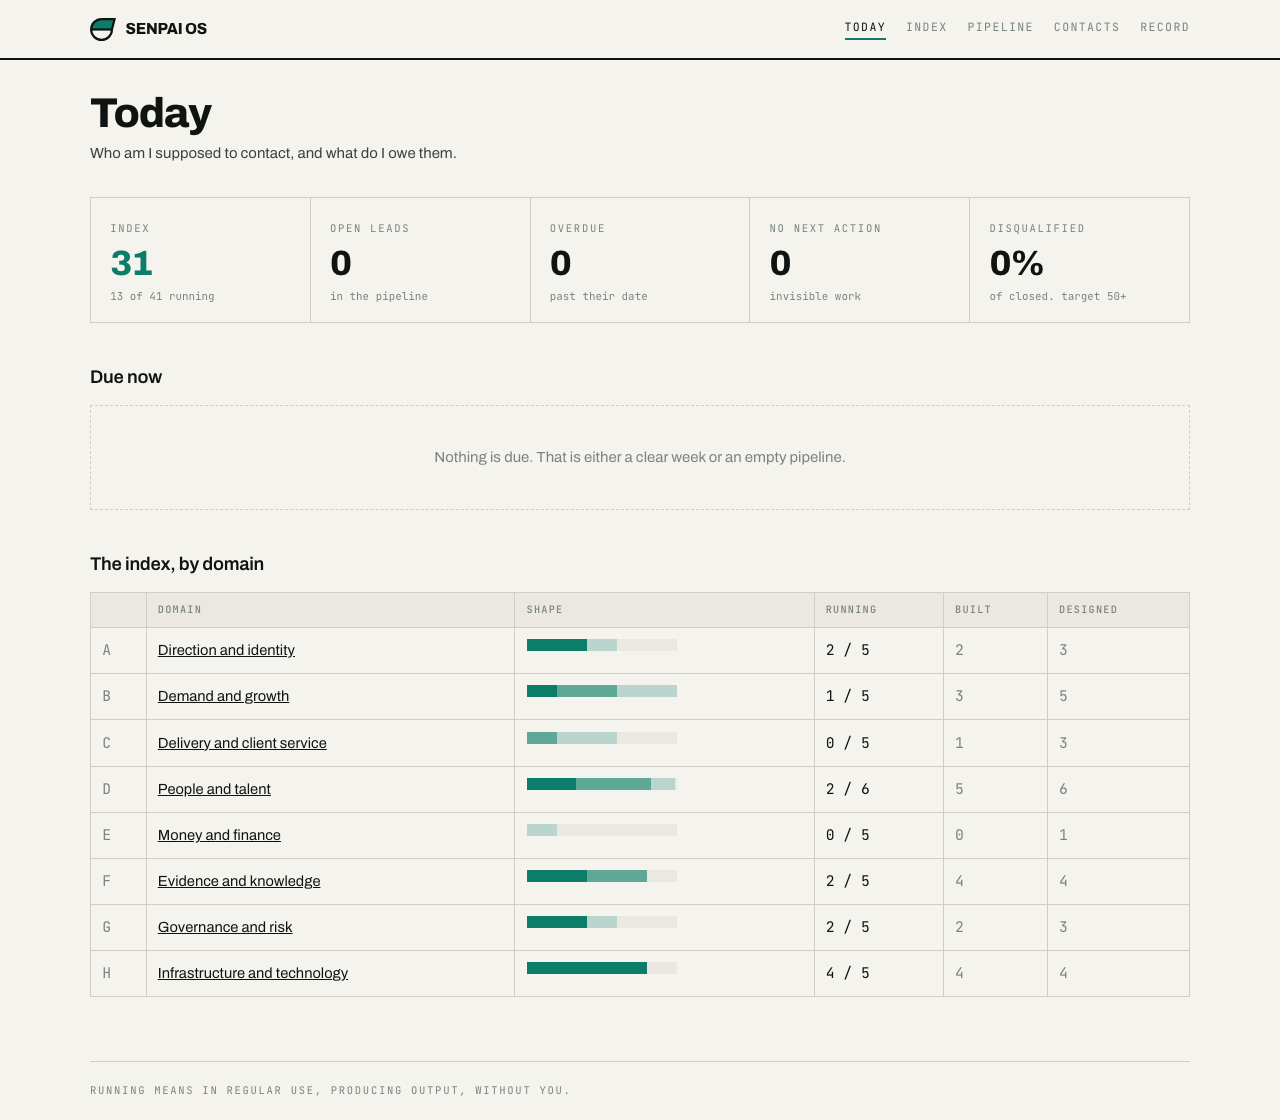Click the '2 / 6' running value
This screenshot has width=1280, height=1120.
point(848,789)
